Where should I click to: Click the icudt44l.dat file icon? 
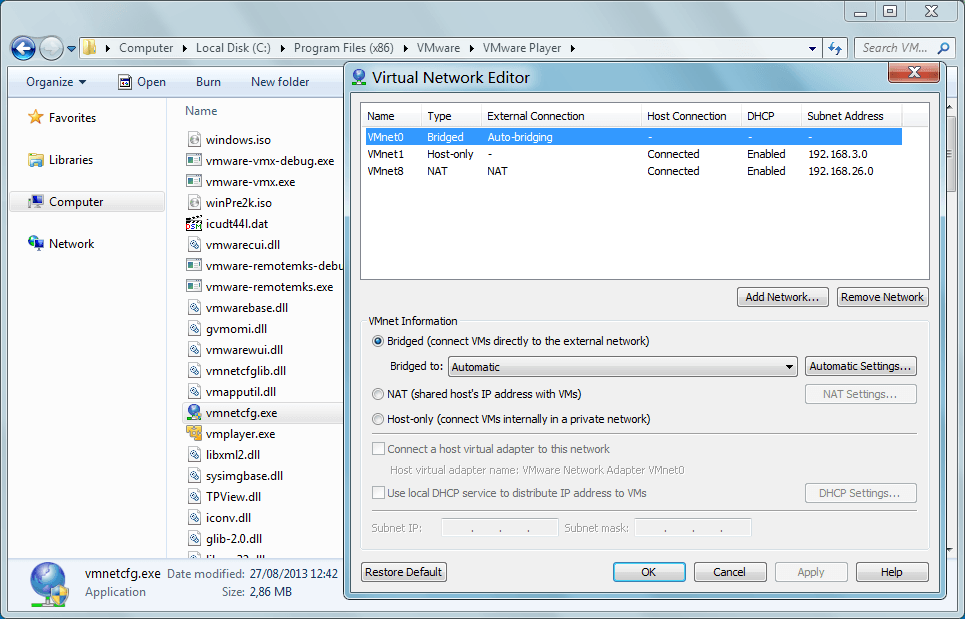194,224
